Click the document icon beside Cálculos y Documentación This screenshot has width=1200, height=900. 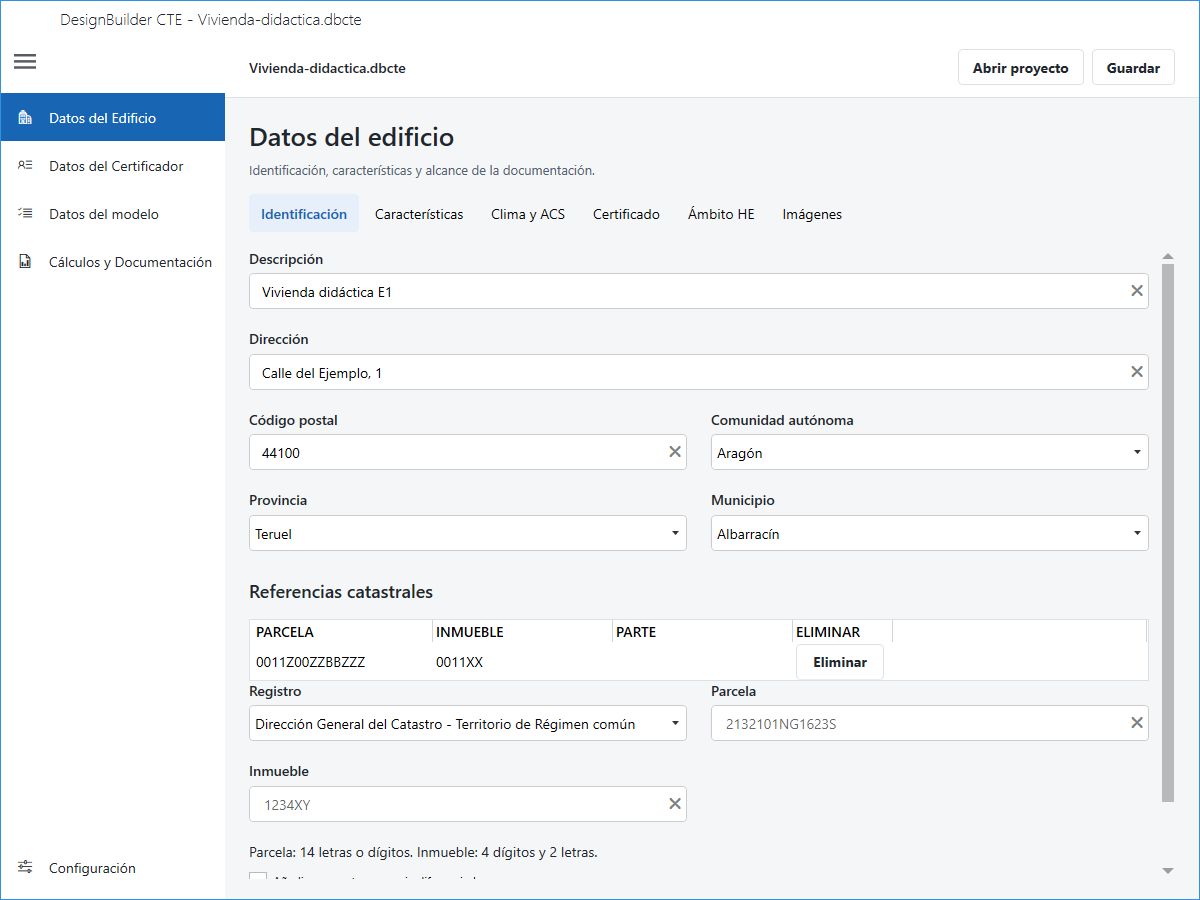point(26,262)
